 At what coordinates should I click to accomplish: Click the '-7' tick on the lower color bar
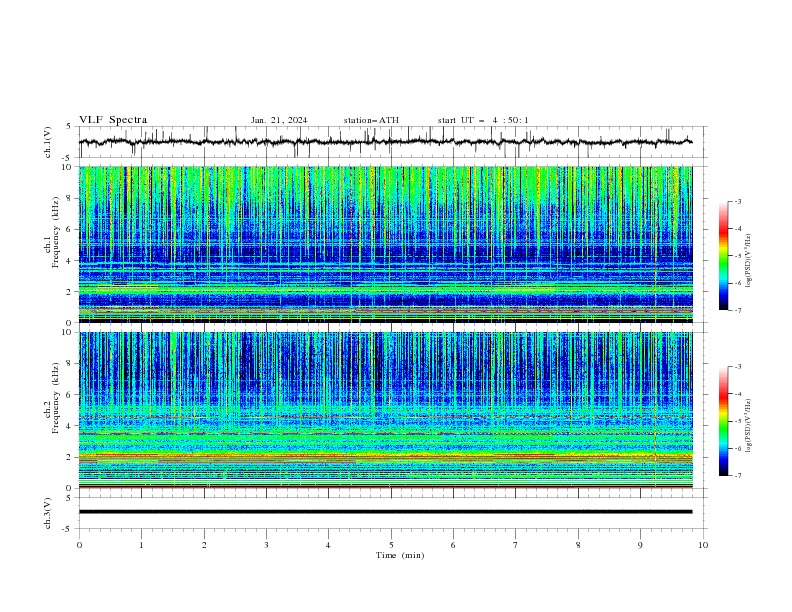pos(737,475)
